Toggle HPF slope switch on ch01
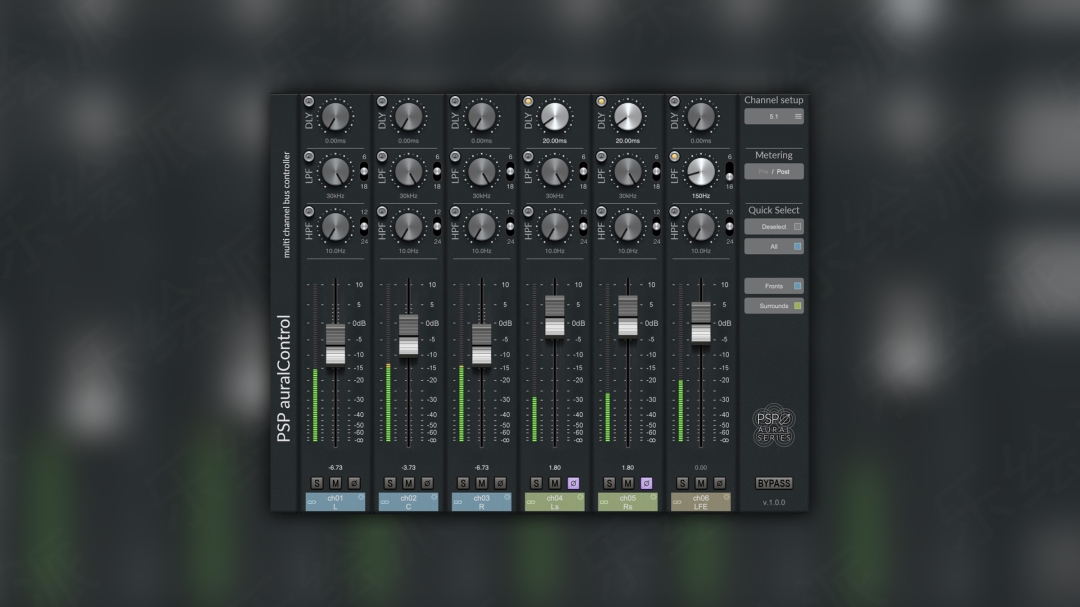 pos(364,227)
